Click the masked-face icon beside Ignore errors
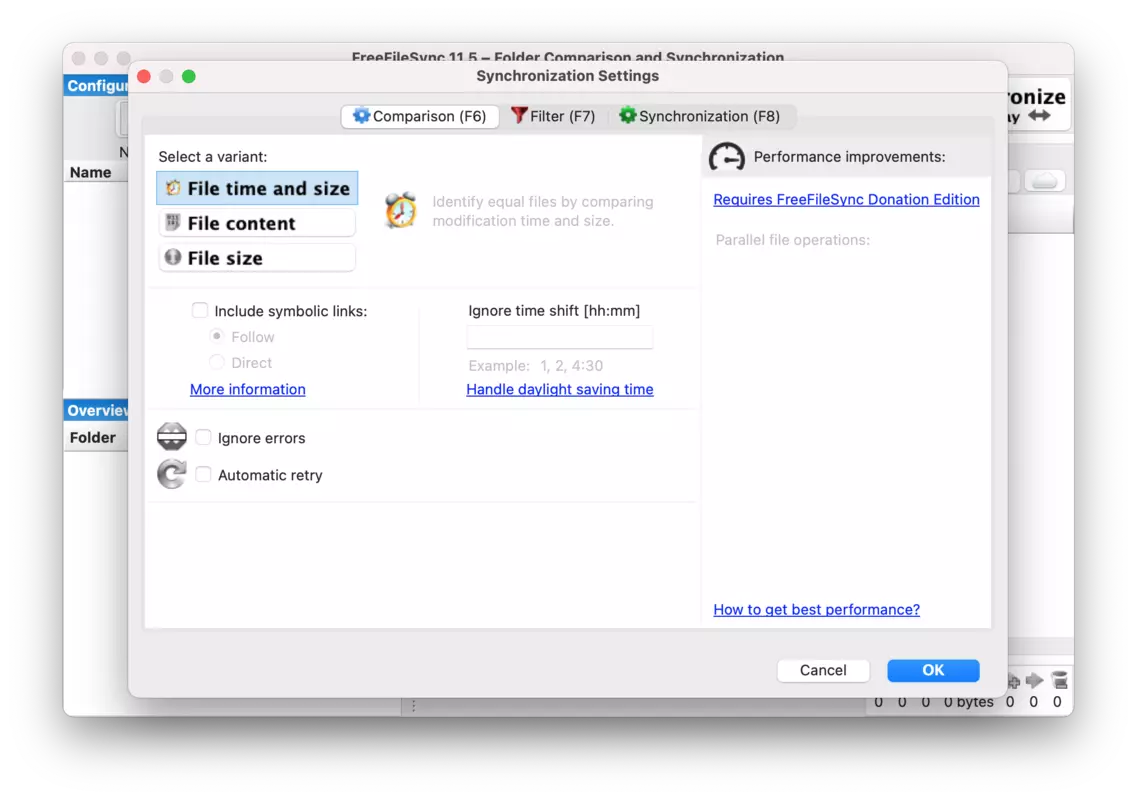 click(x=172, y=437)
